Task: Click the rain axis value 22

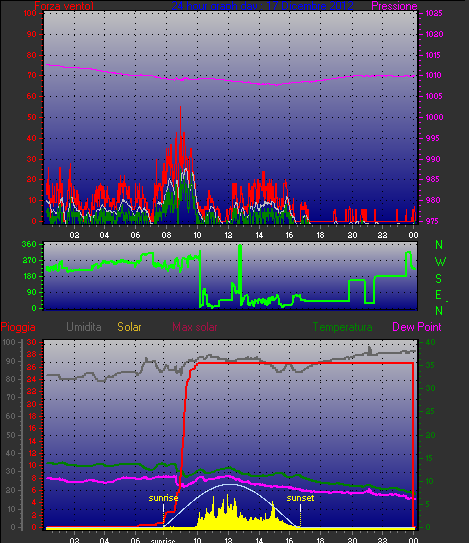Action: point(32,391)
